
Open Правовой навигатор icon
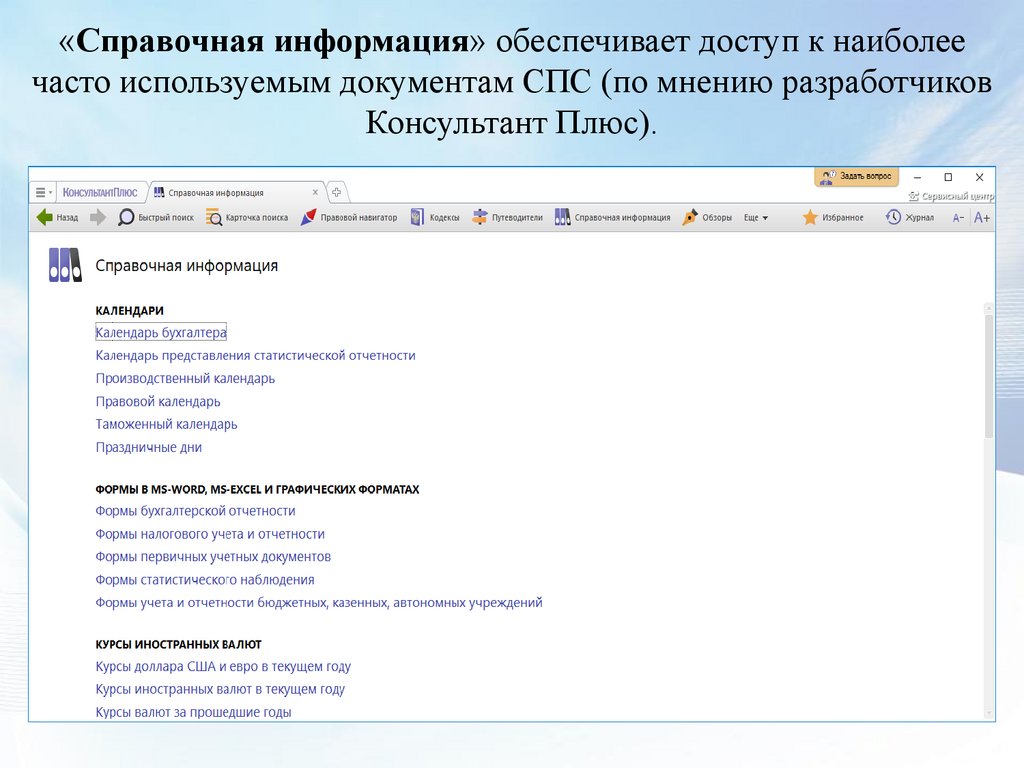tap(308, 217)
